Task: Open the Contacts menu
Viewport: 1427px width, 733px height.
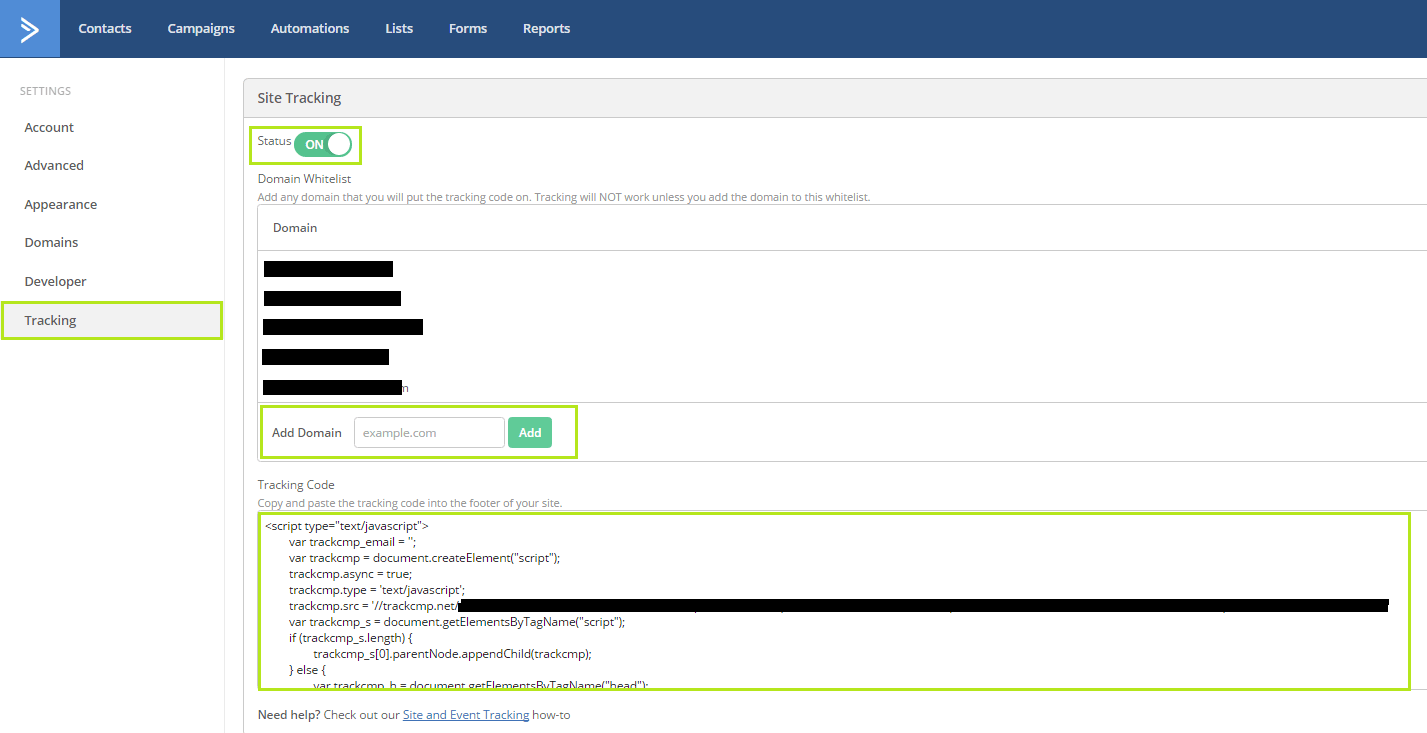Action: (x=105, y=29)
